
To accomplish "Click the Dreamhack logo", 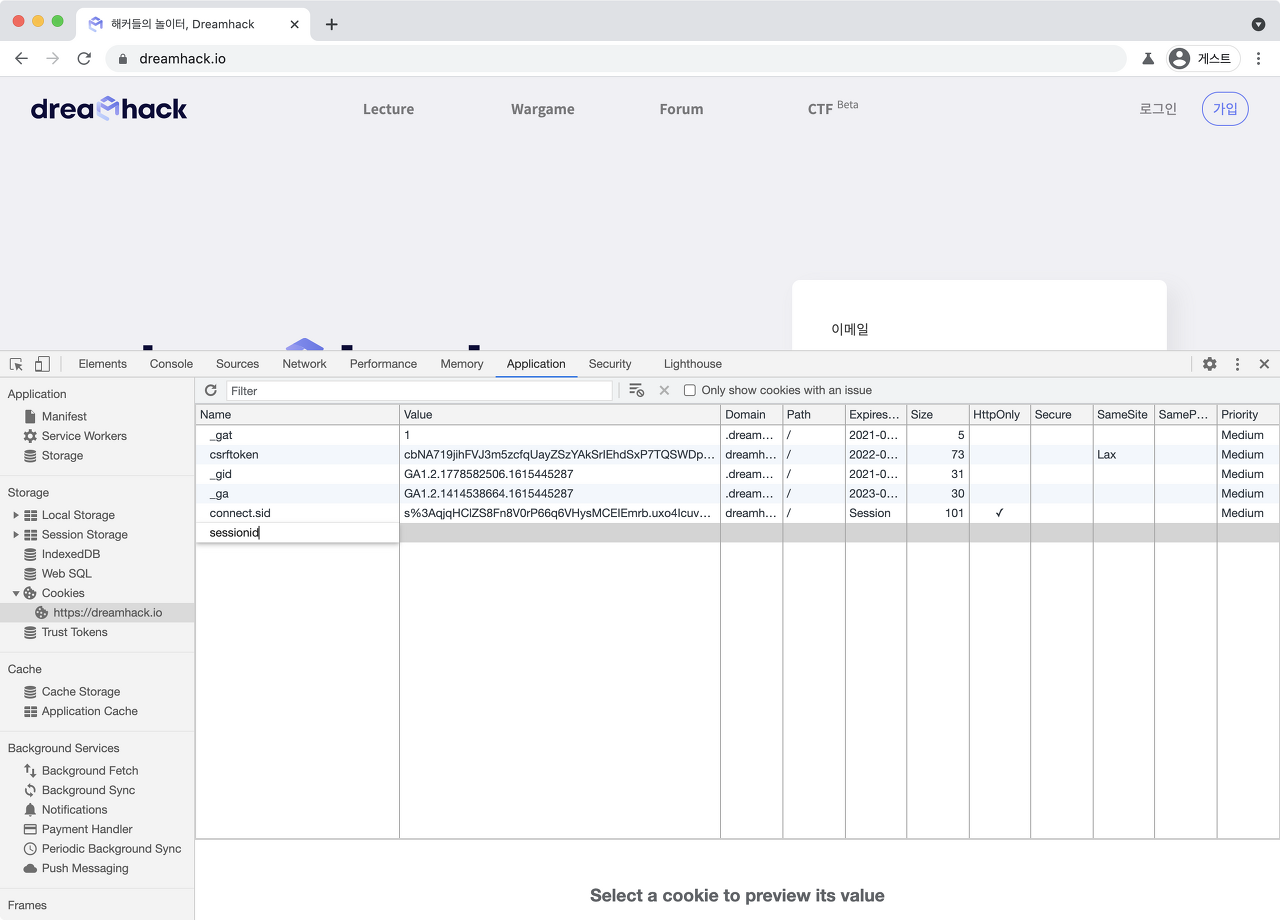I will point(109,108).
